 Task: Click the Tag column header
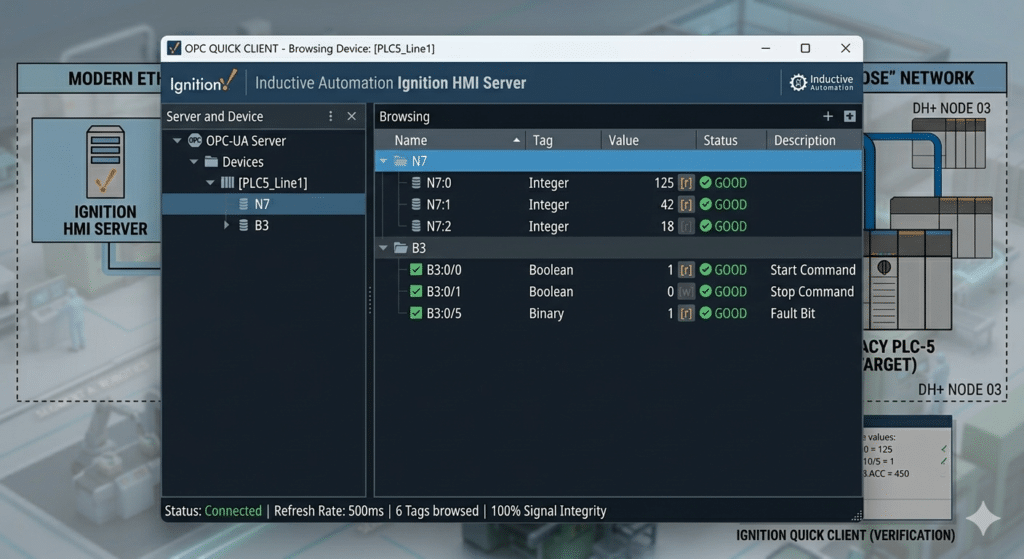(x=563, y=140)
